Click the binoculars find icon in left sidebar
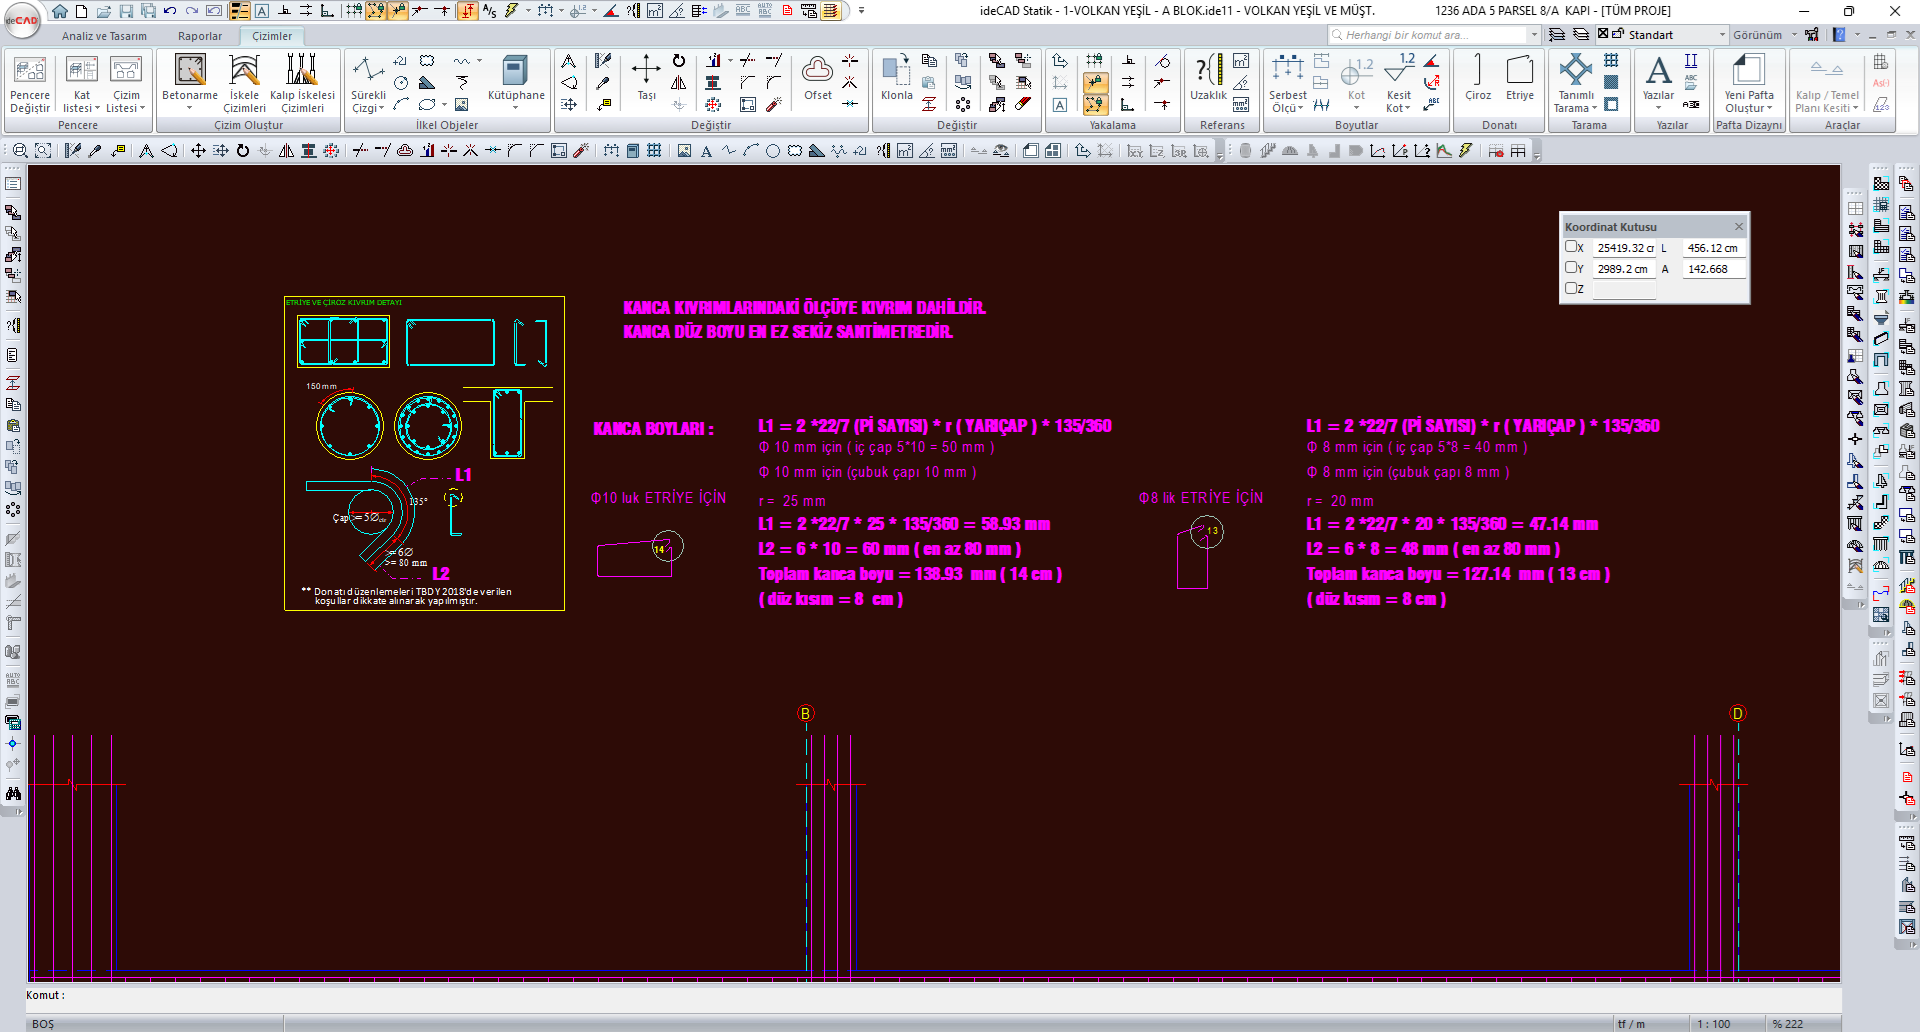The image size is (1920, 1032). pos(13,793)
